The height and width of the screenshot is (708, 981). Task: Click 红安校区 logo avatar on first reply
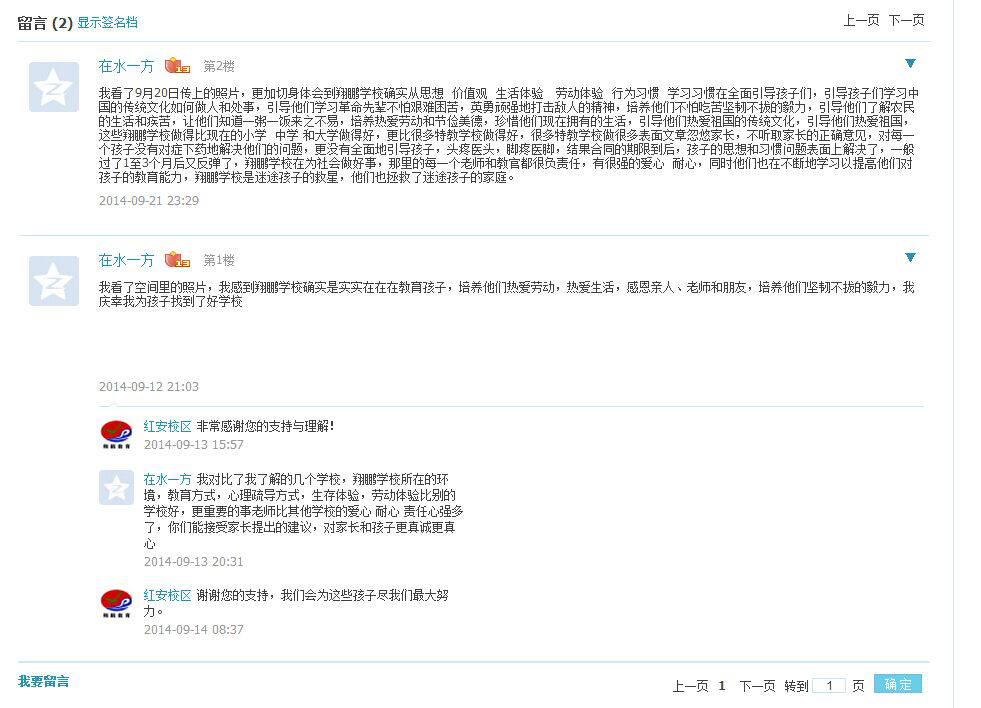[116, 434]
